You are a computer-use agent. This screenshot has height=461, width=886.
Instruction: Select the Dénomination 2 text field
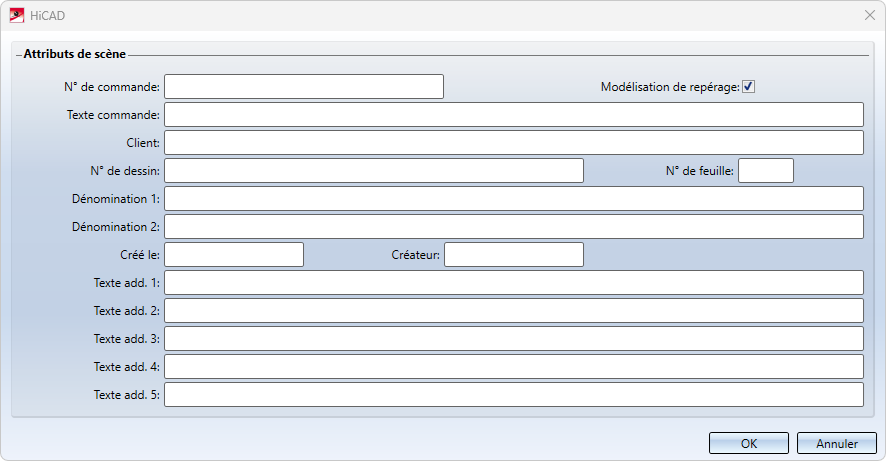tap(514, 227)
